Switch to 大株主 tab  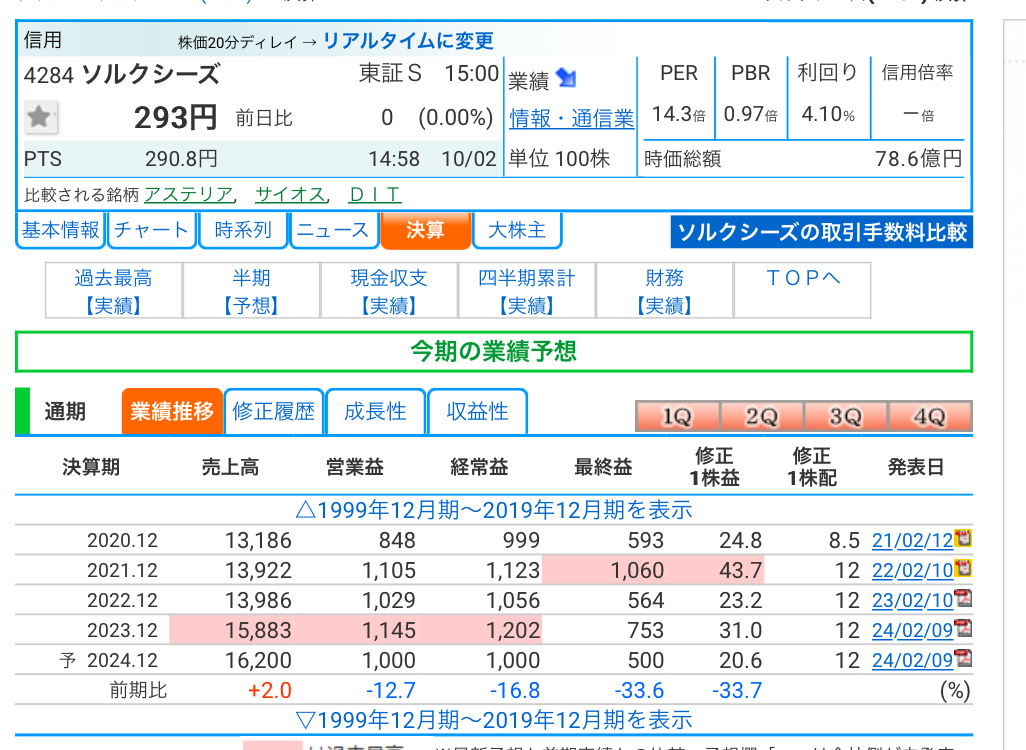[x=517, y=230]
